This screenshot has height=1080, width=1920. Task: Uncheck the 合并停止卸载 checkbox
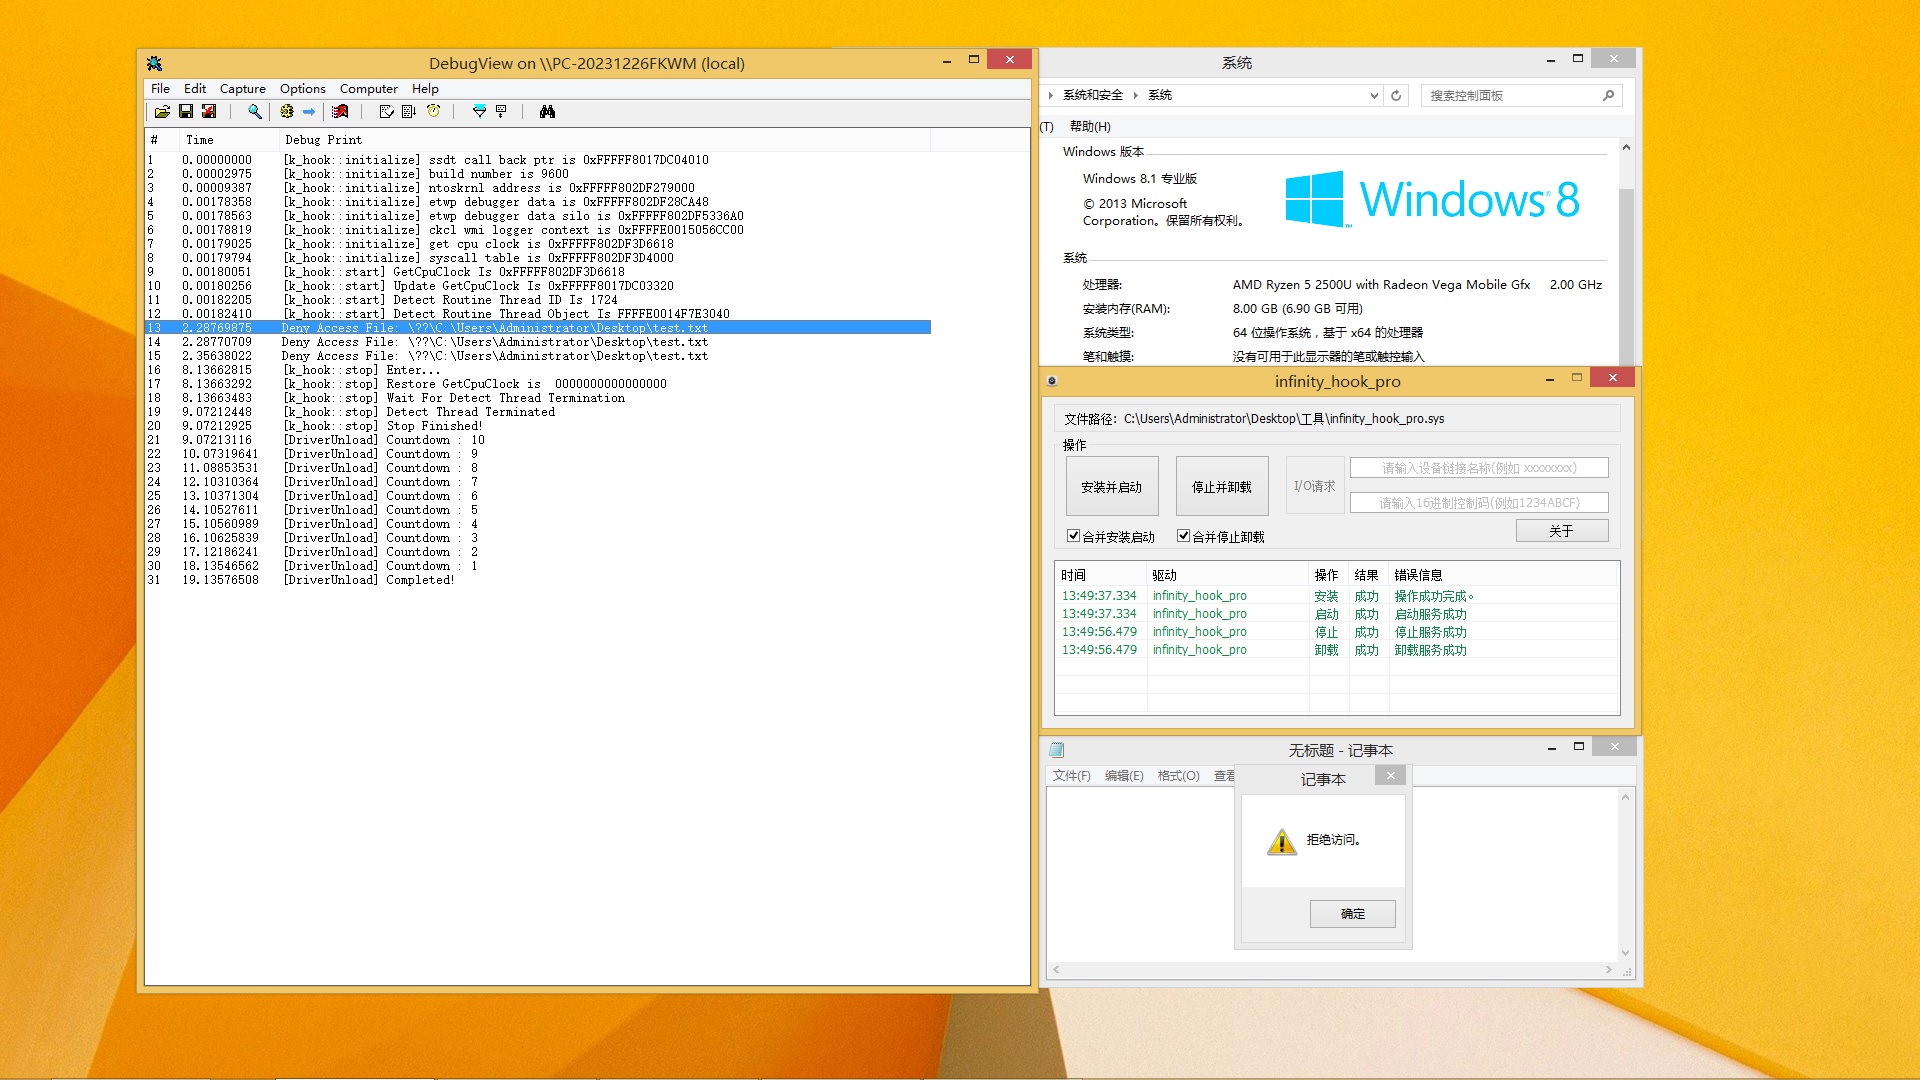coord(1183,536)
